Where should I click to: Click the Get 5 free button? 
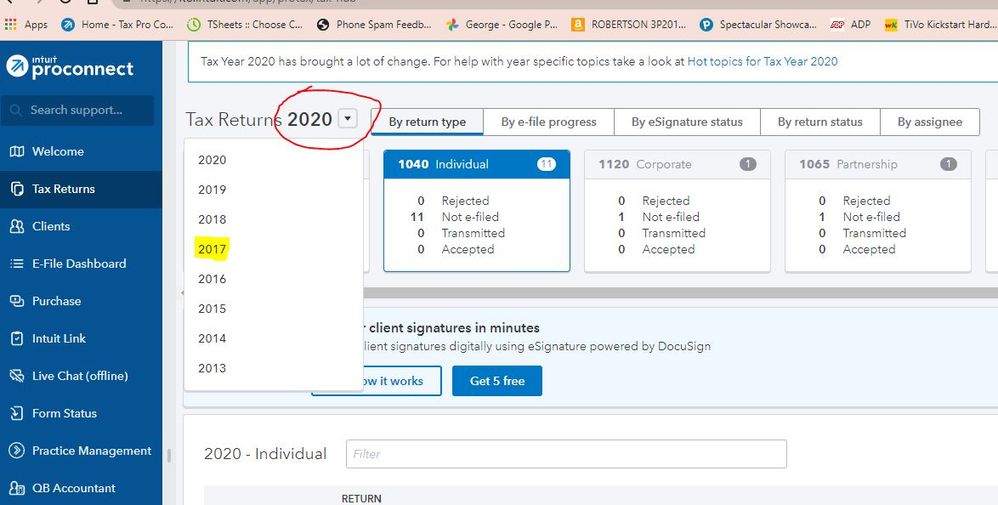pyautogui.click(x=497, y=381)
